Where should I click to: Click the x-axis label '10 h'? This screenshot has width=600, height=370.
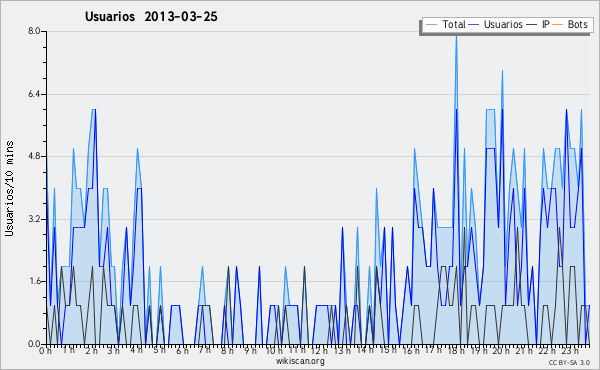tap(274, 351)
